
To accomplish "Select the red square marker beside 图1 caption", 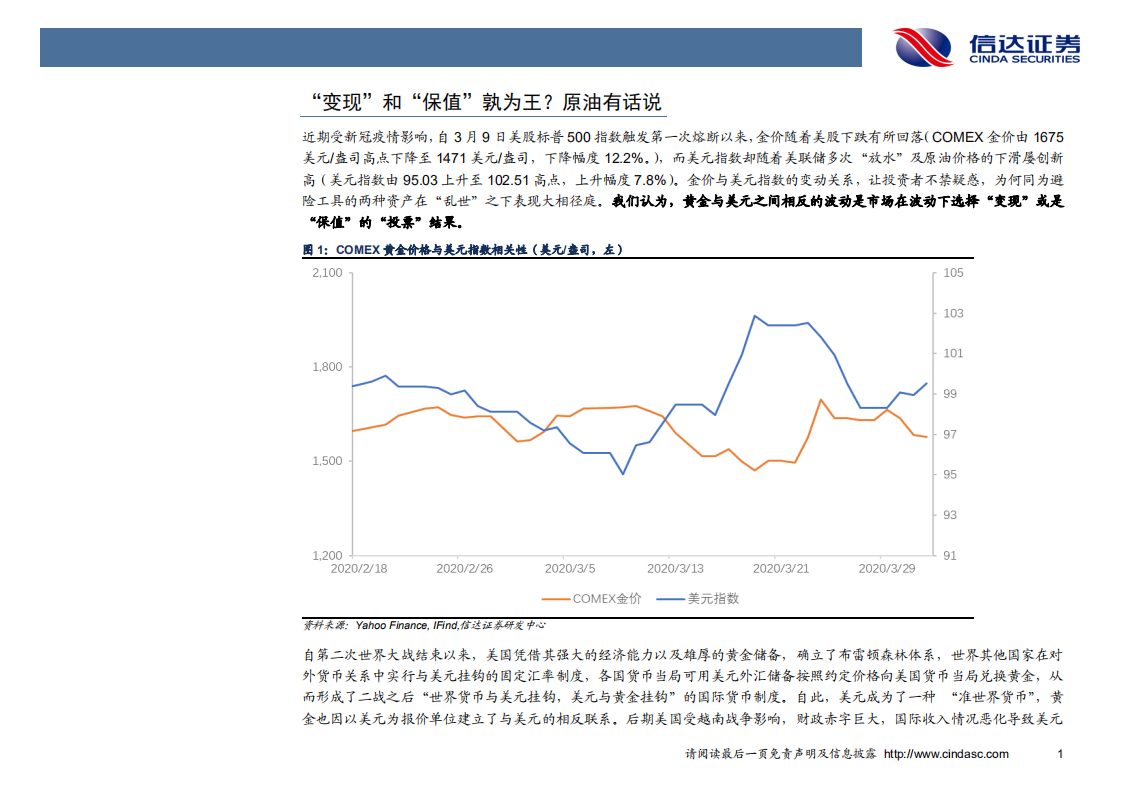I will (305, 249).
